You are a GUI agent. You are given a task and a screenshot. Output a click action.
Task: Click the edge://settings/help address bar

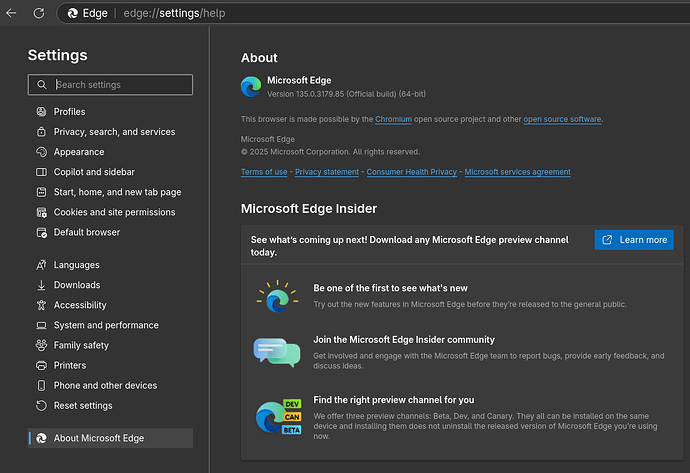pyautogui.click(x=373, y=13)
